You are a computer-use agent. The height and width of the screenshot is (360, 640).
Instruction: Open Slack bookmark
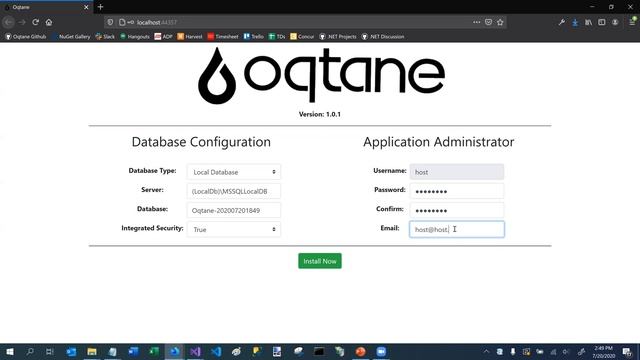pyautogui.click(x=105, y=37)
